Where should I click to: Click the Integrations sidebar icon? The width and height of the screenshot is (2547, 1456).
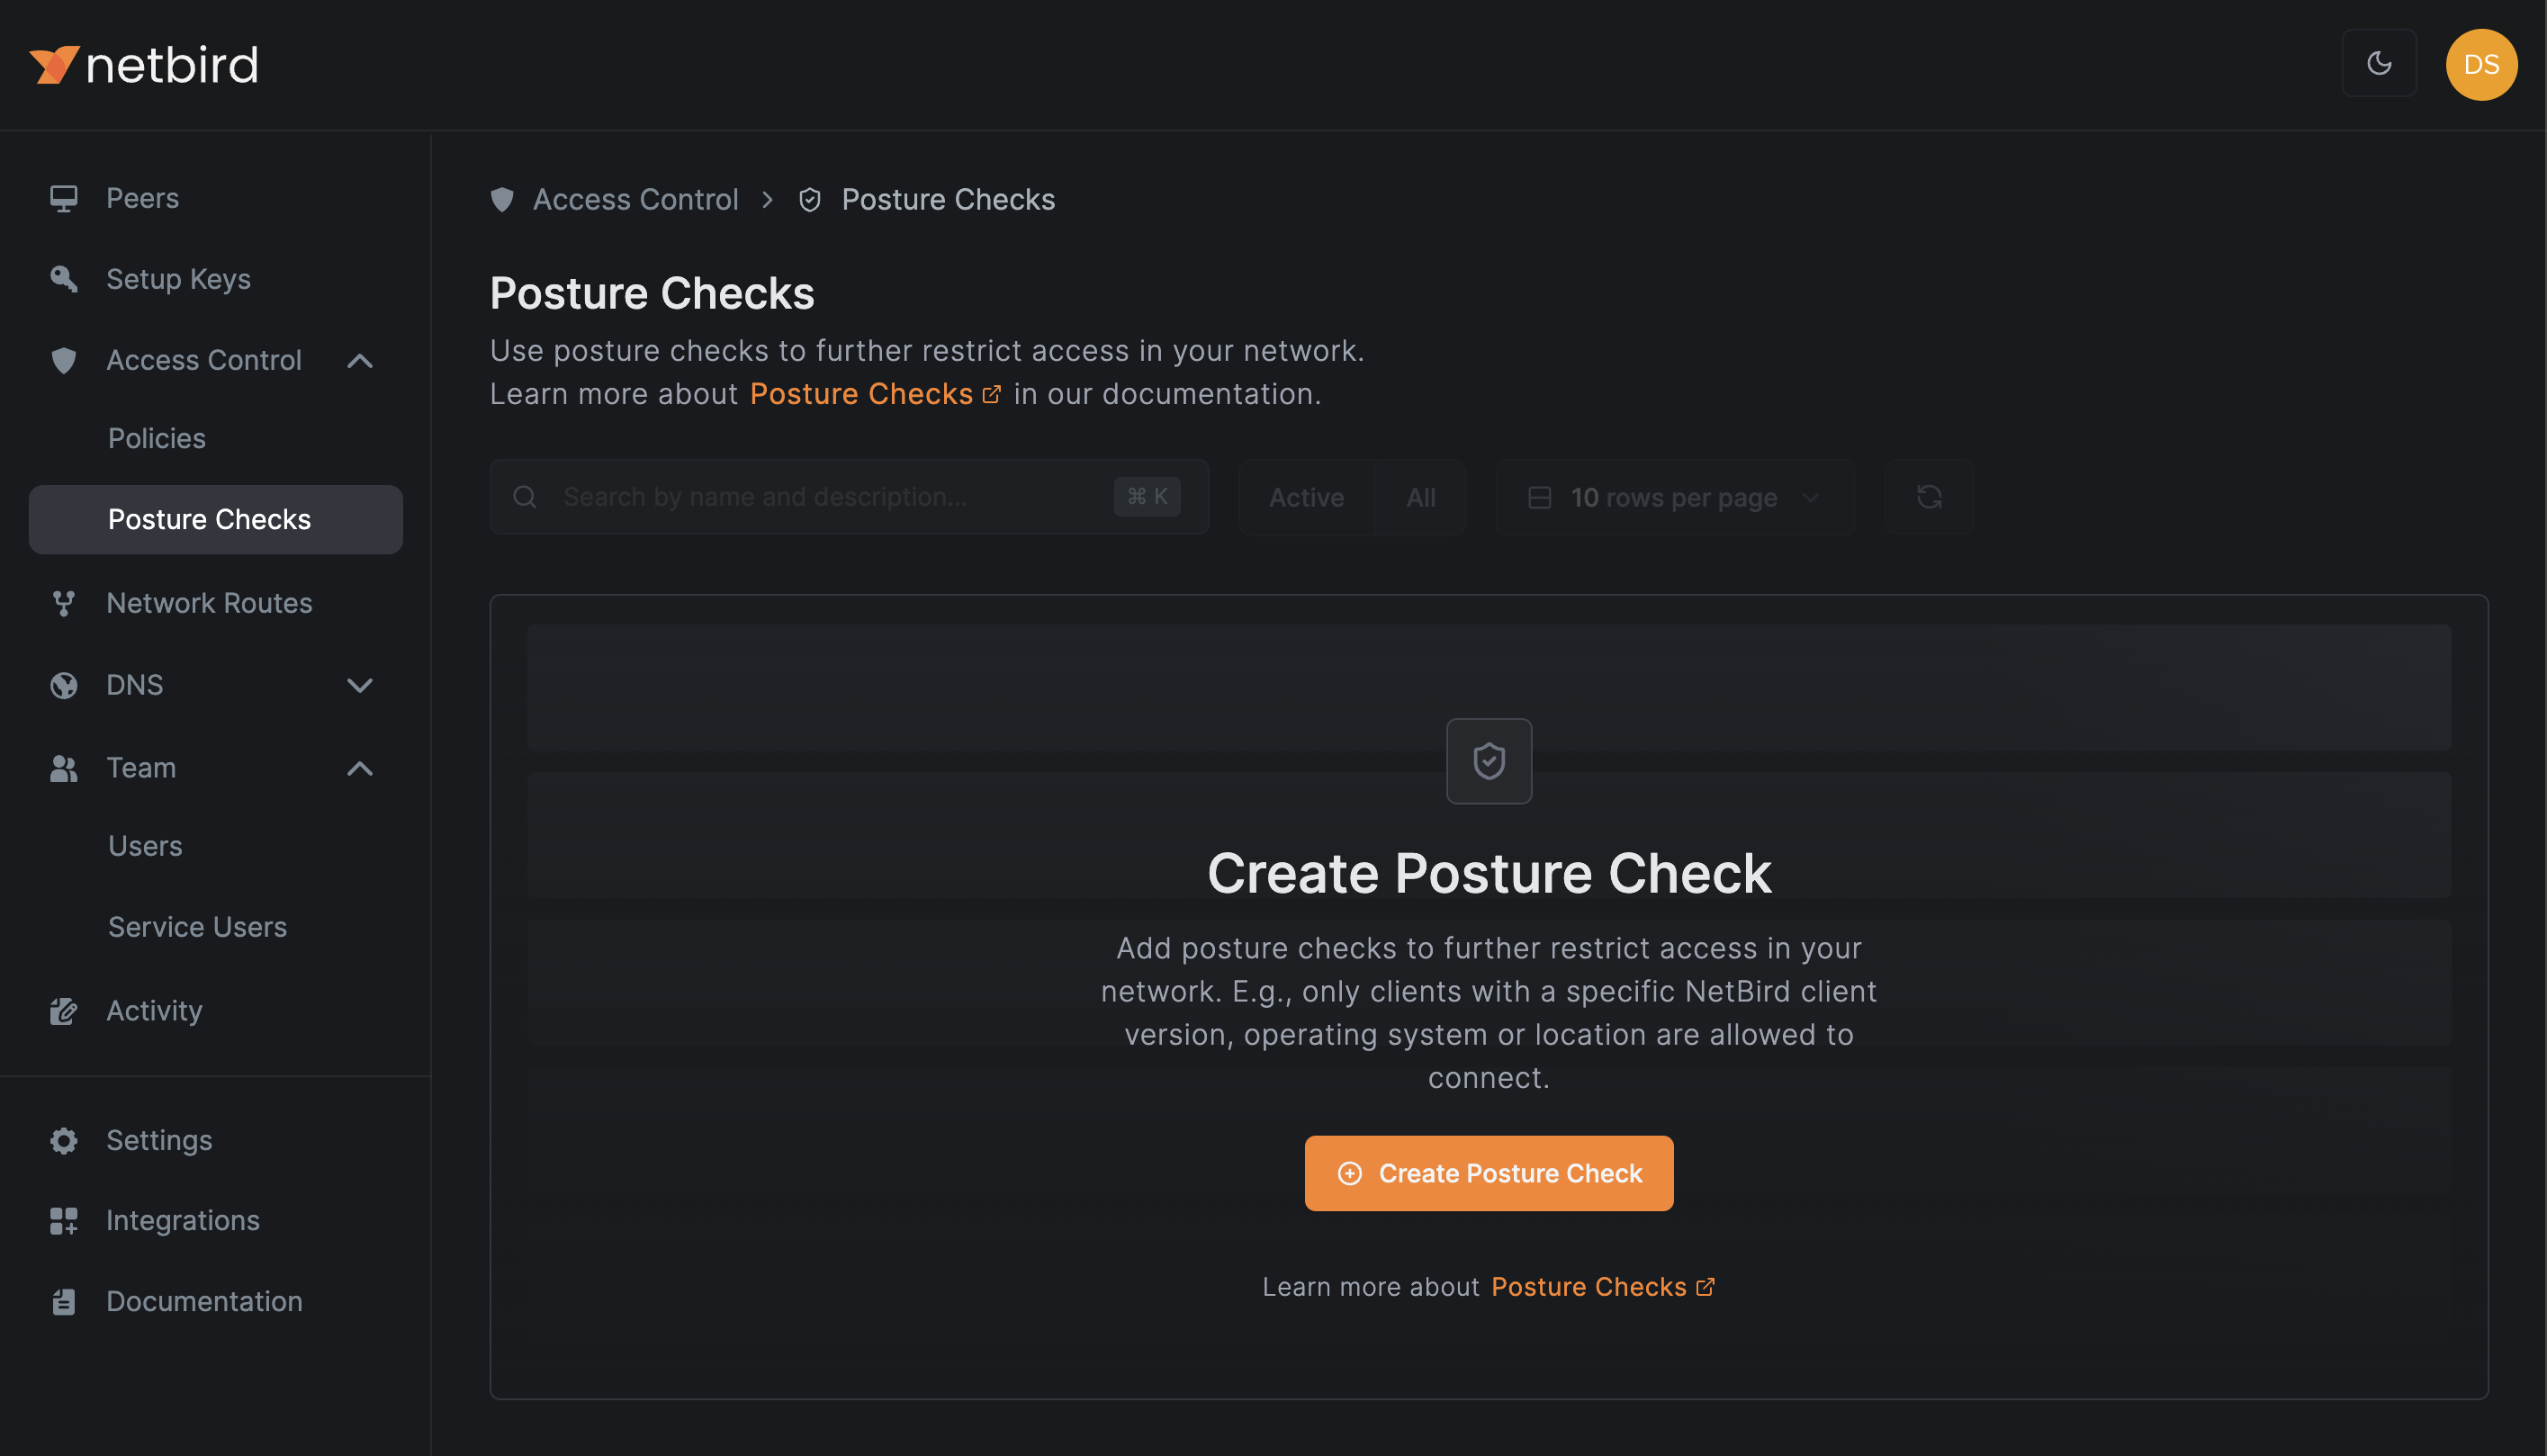click(63, 1219)
